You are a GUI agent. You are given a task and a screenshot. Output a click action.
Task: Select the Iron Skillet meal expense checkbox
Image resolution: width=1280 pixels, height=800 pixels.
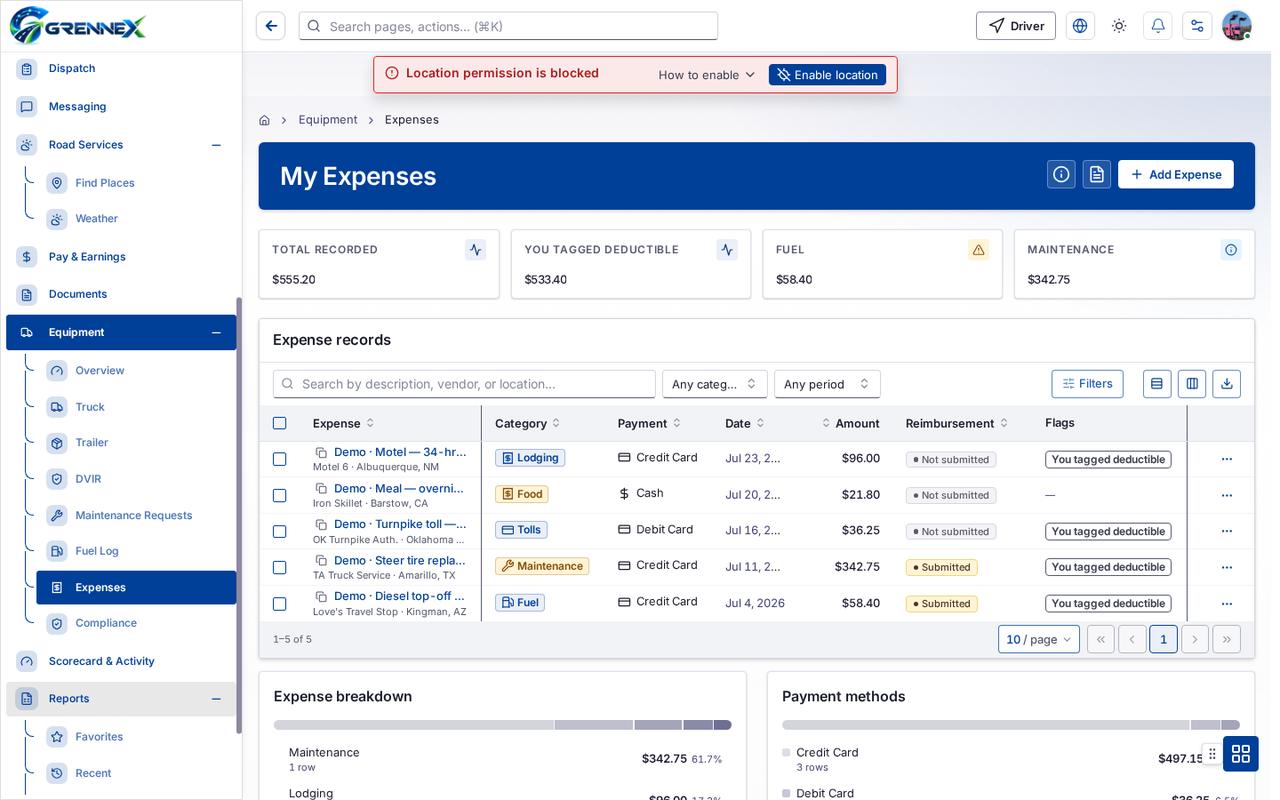point(280,495)
